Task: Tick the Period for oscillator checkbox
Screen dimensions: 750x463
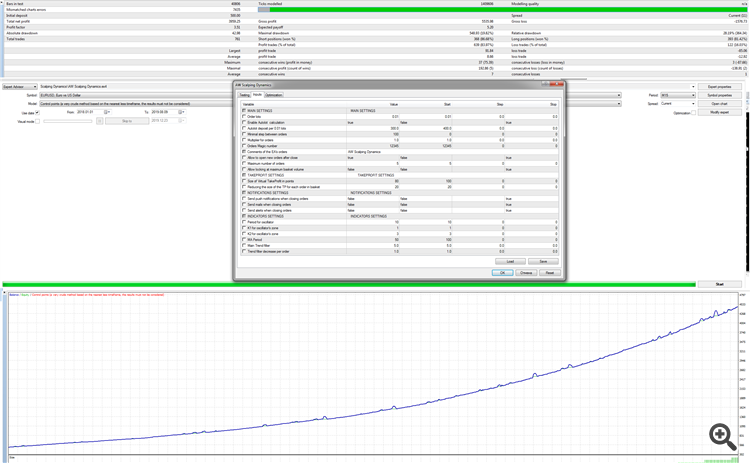Action: point(244,222)
